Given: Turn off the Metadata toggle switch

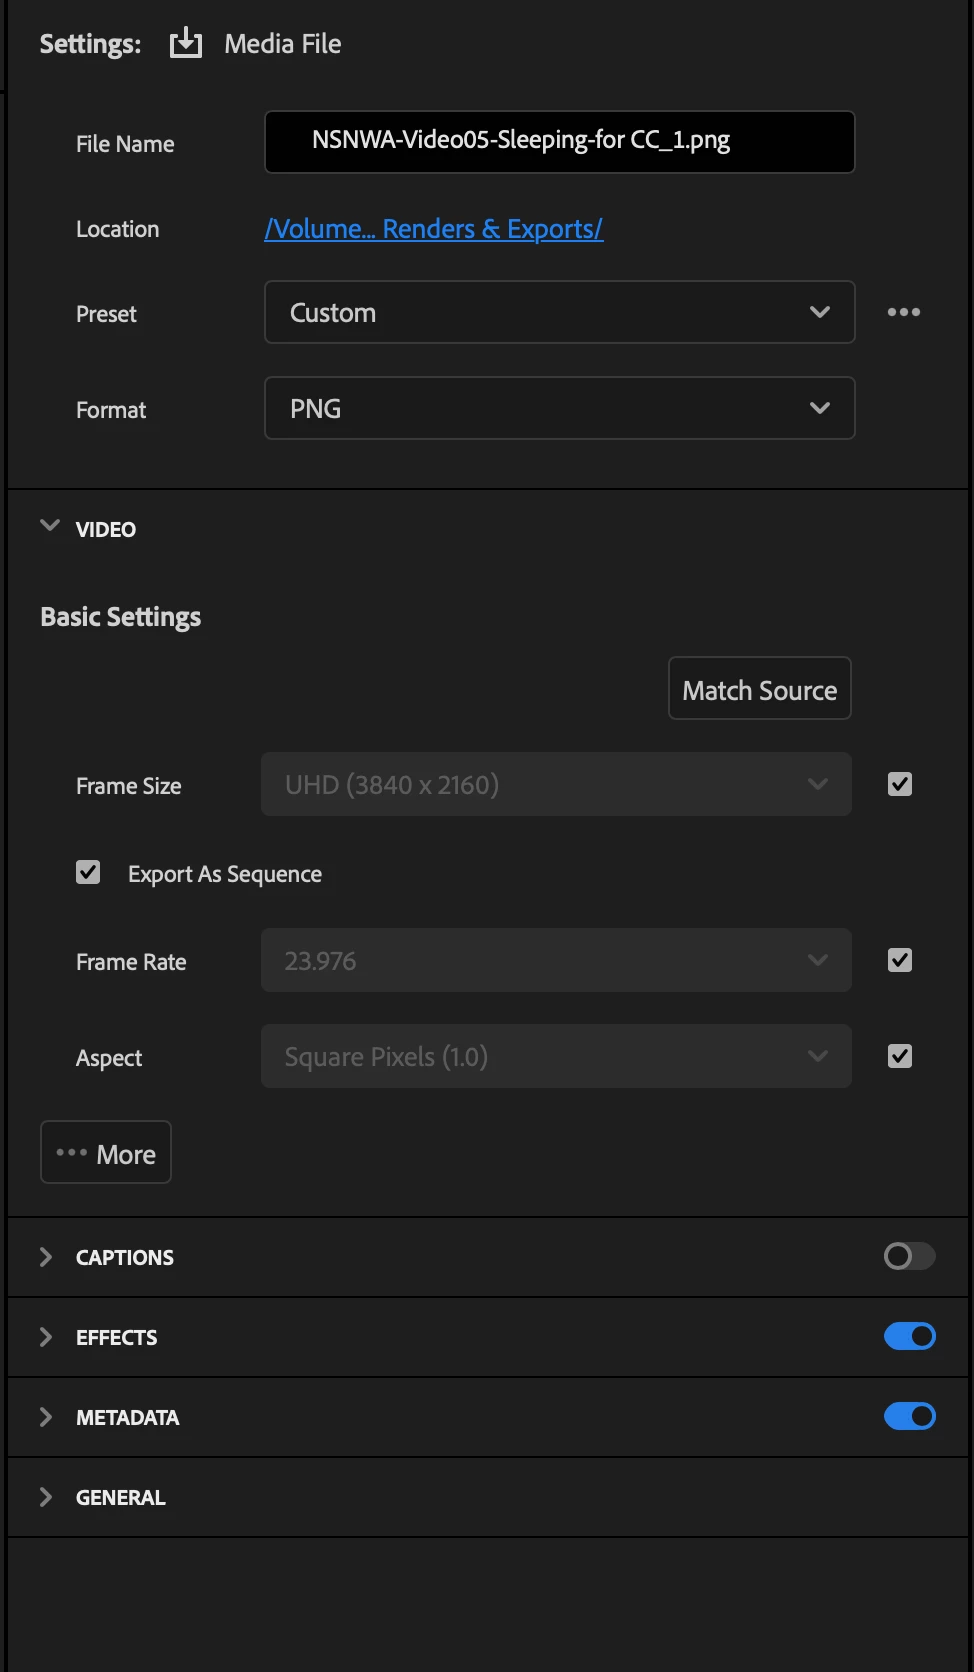Looking at the screenshot, I should pos(909,1416).
